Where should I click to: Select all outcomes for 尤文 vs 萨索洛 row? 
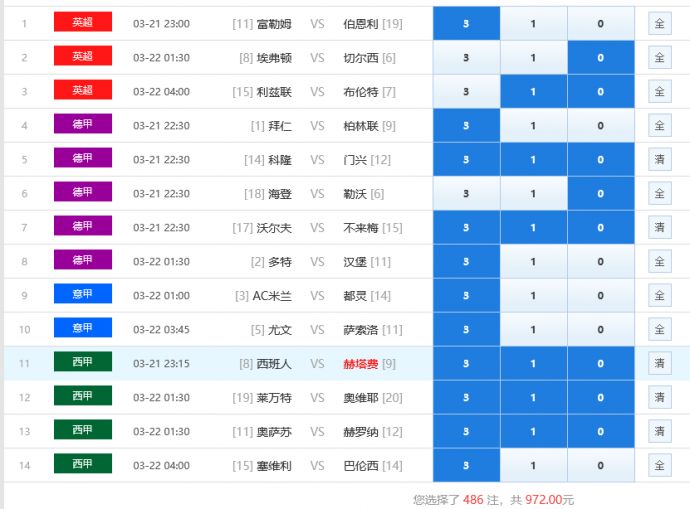point(659,330)
